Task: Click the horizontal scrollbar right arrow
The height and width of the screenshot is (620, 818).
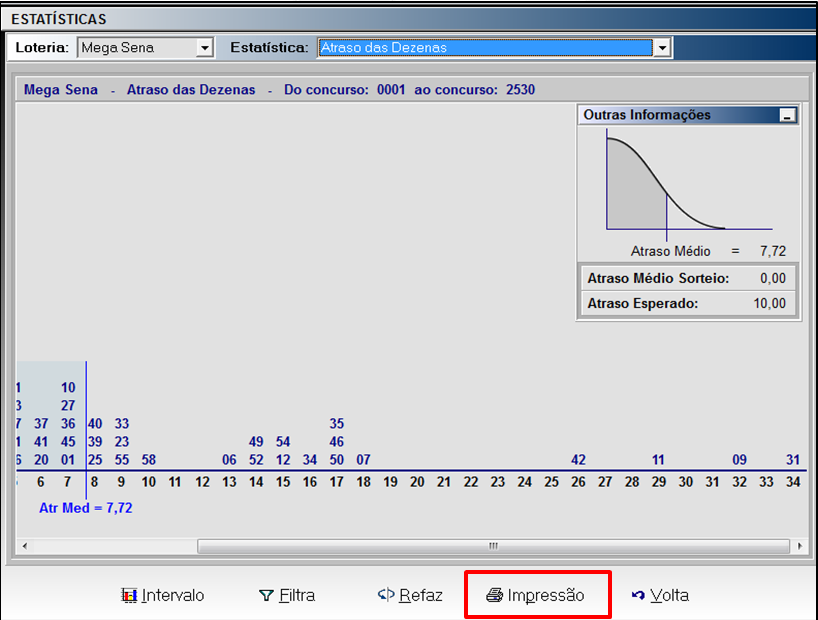Action: pos(799,546)
